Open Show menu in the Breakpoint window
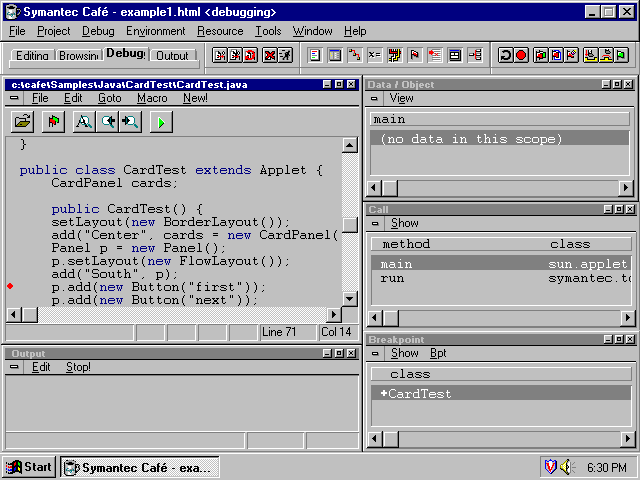640x480 pixels. (404, 353)
